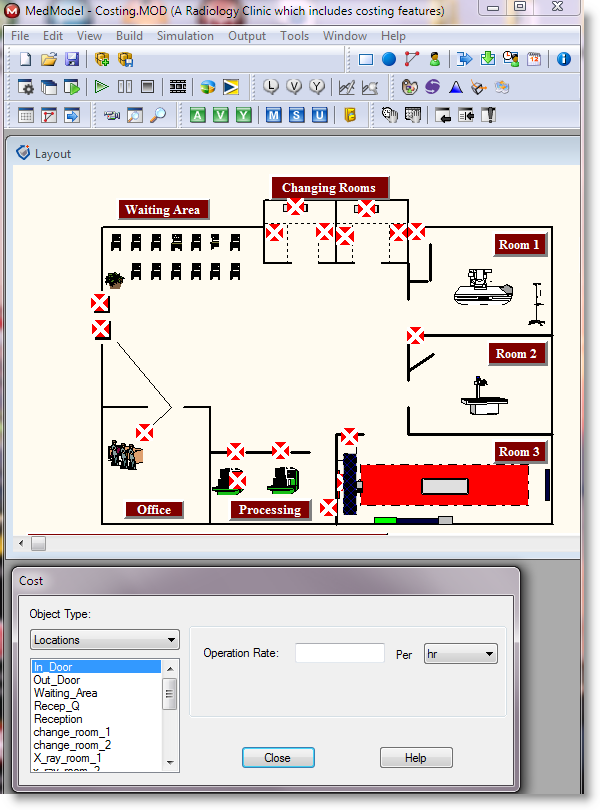600x810 pixels.
Task: Select Waiting_Area in the locations list
Action: point(66,693)
